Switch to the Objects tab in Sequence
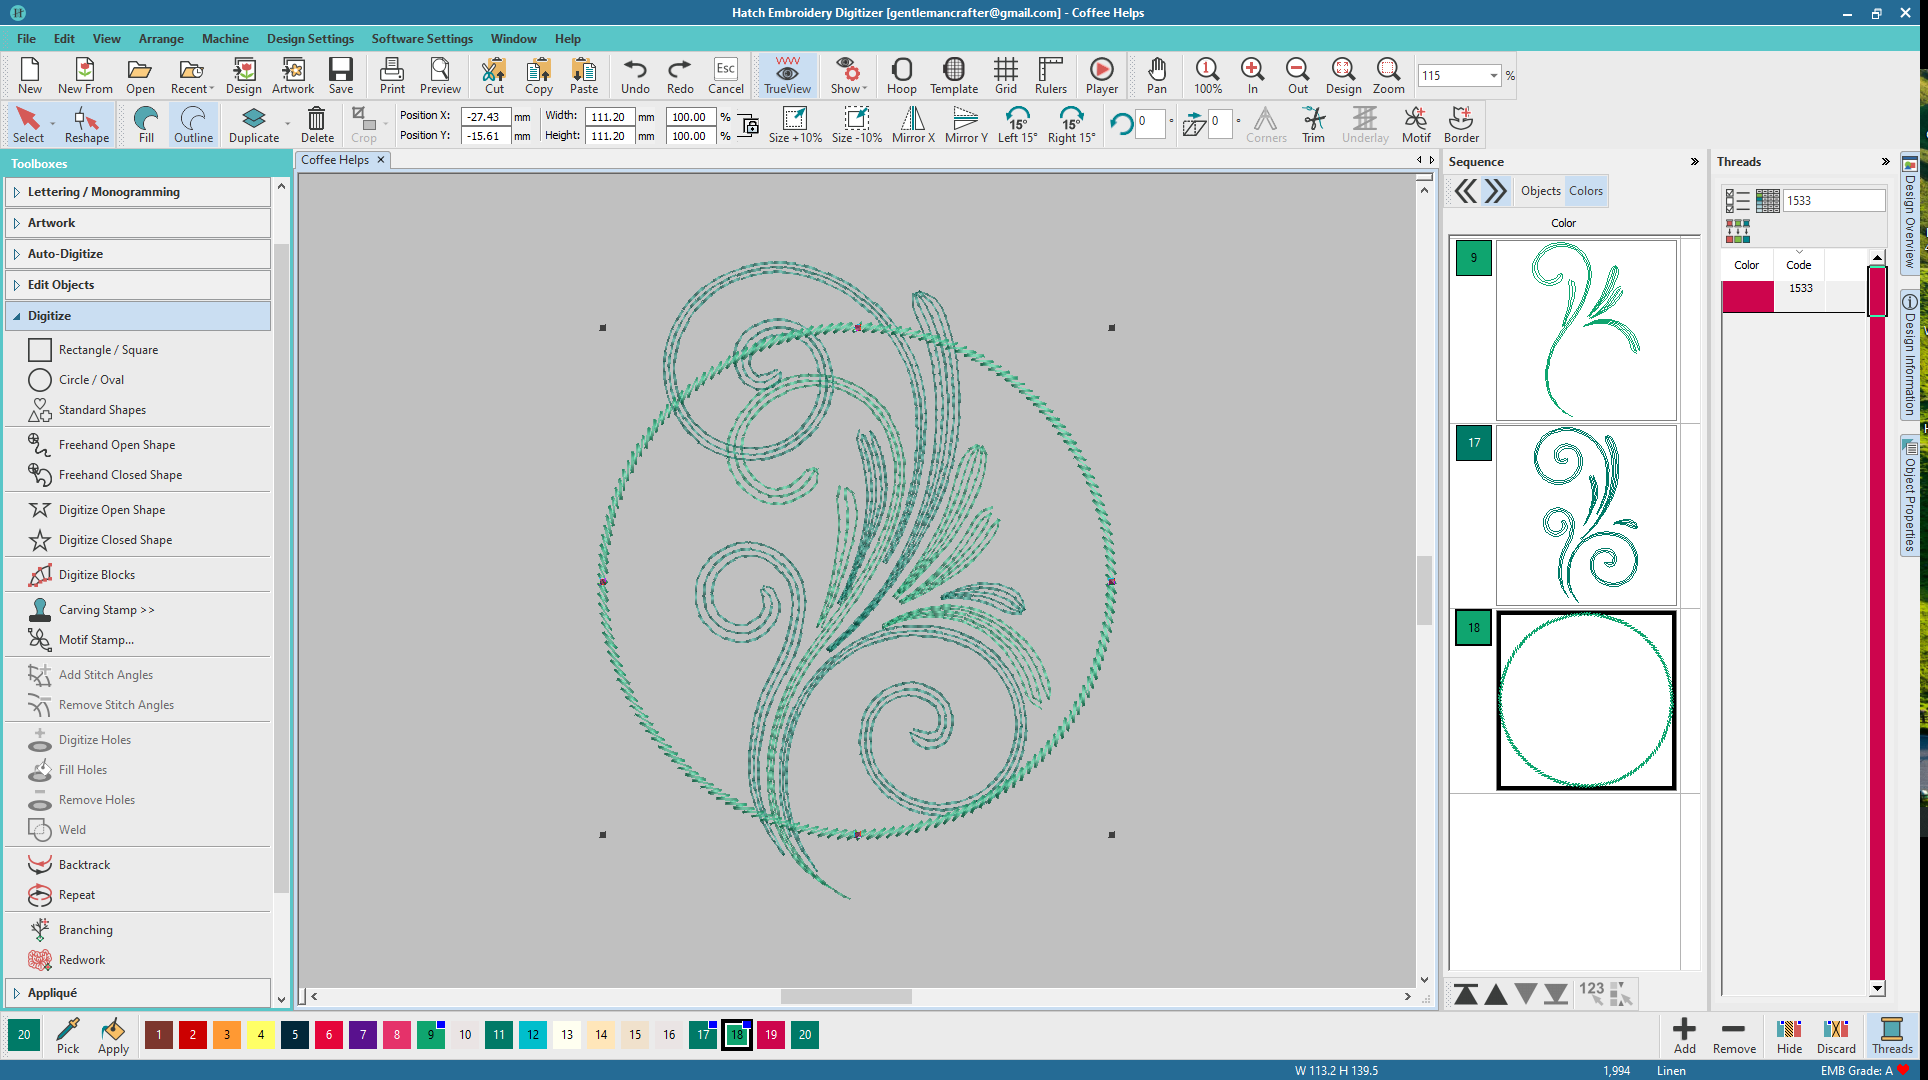The image size is (1928, 1080). coord(1540,190)
